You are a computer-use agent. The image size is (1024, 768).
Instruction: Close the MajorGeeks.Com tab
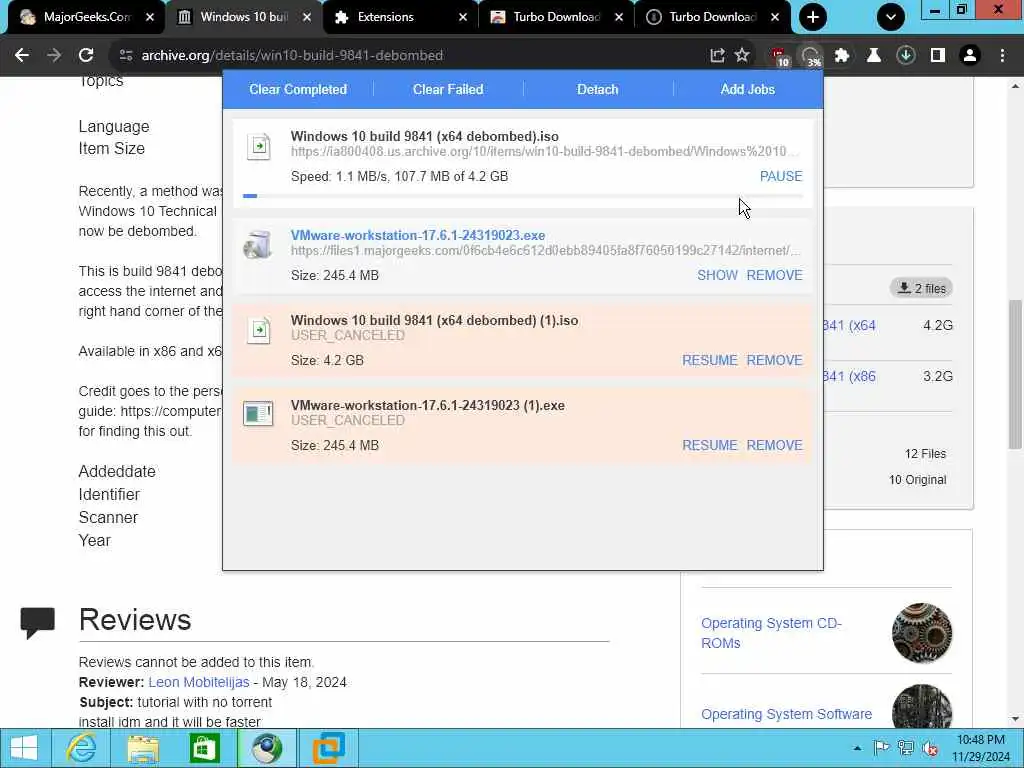pos(150,17)
